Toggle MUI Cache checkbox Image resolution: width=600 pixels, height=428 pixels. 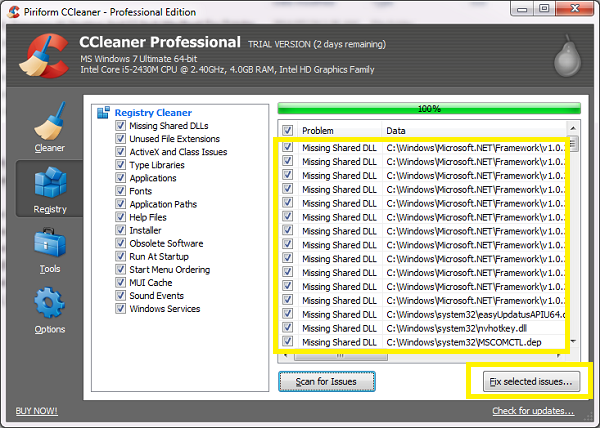(121, 282)
